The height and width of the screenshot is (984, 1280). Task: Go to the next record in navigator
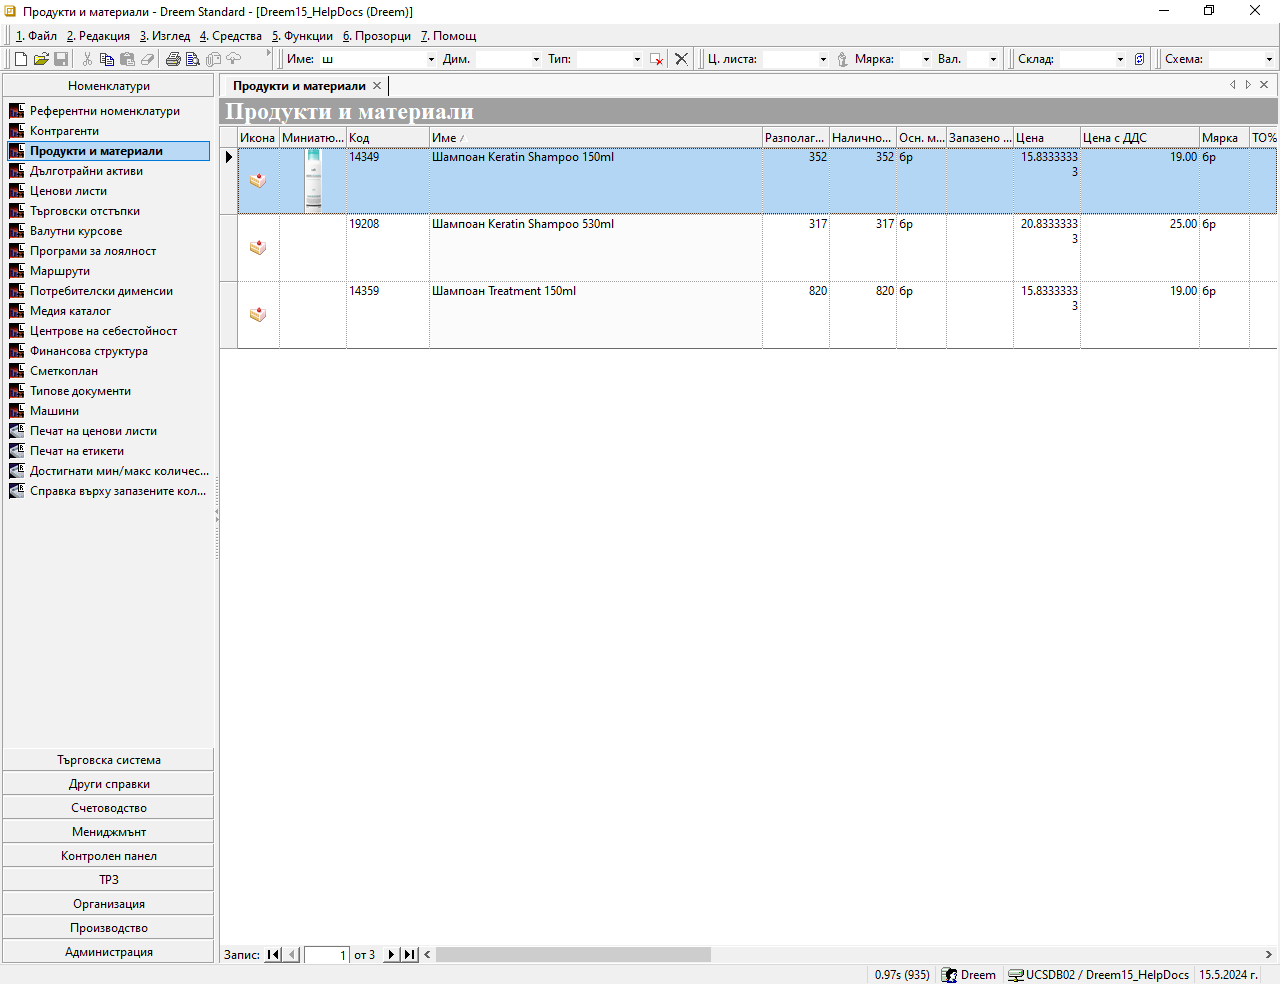tap(391, 955)
